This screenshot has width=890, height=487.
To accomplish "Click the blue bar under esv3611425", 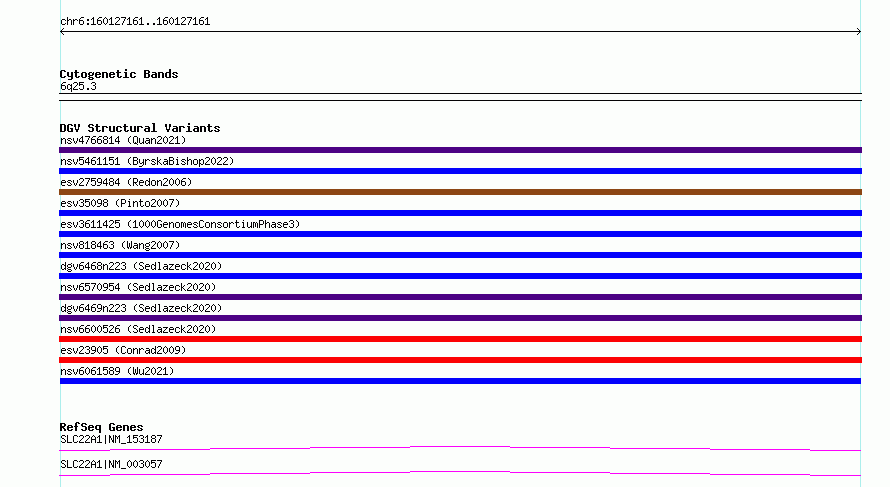I will tap(460, 234).
